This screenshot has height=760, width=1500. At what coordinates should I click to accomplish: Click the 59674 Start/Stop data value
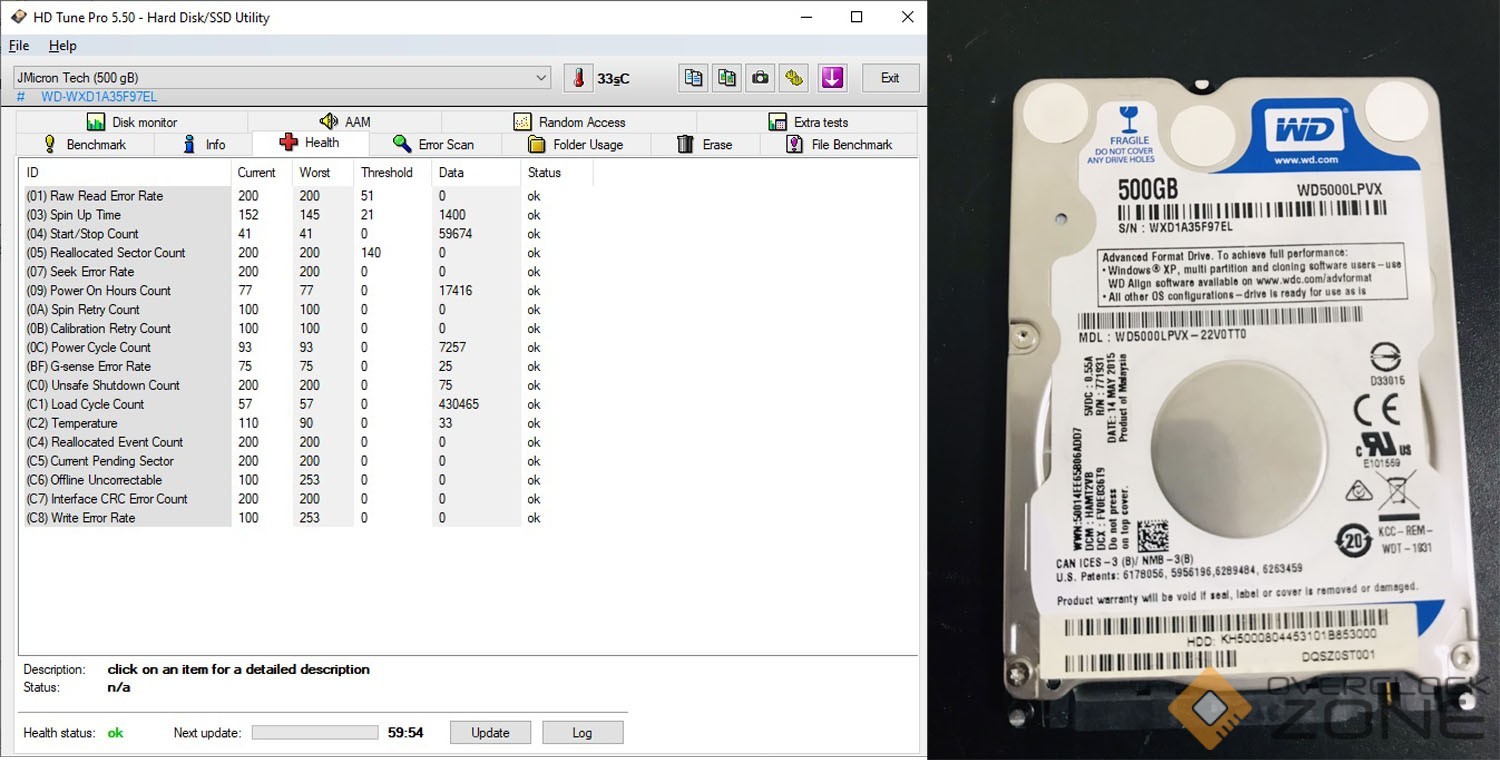click(456, 234)
